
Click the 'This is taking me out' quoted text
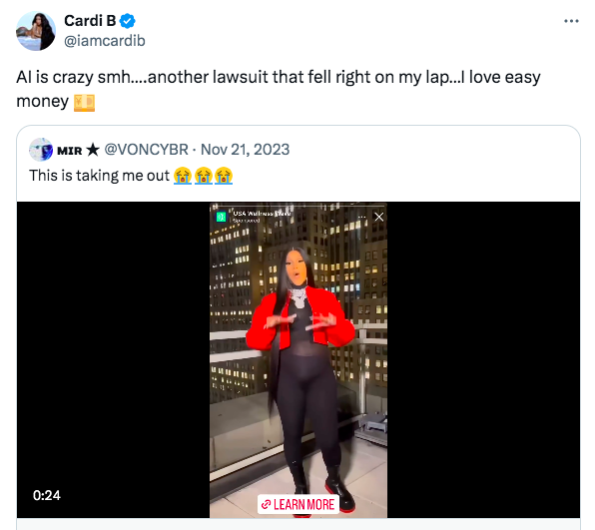99,176
